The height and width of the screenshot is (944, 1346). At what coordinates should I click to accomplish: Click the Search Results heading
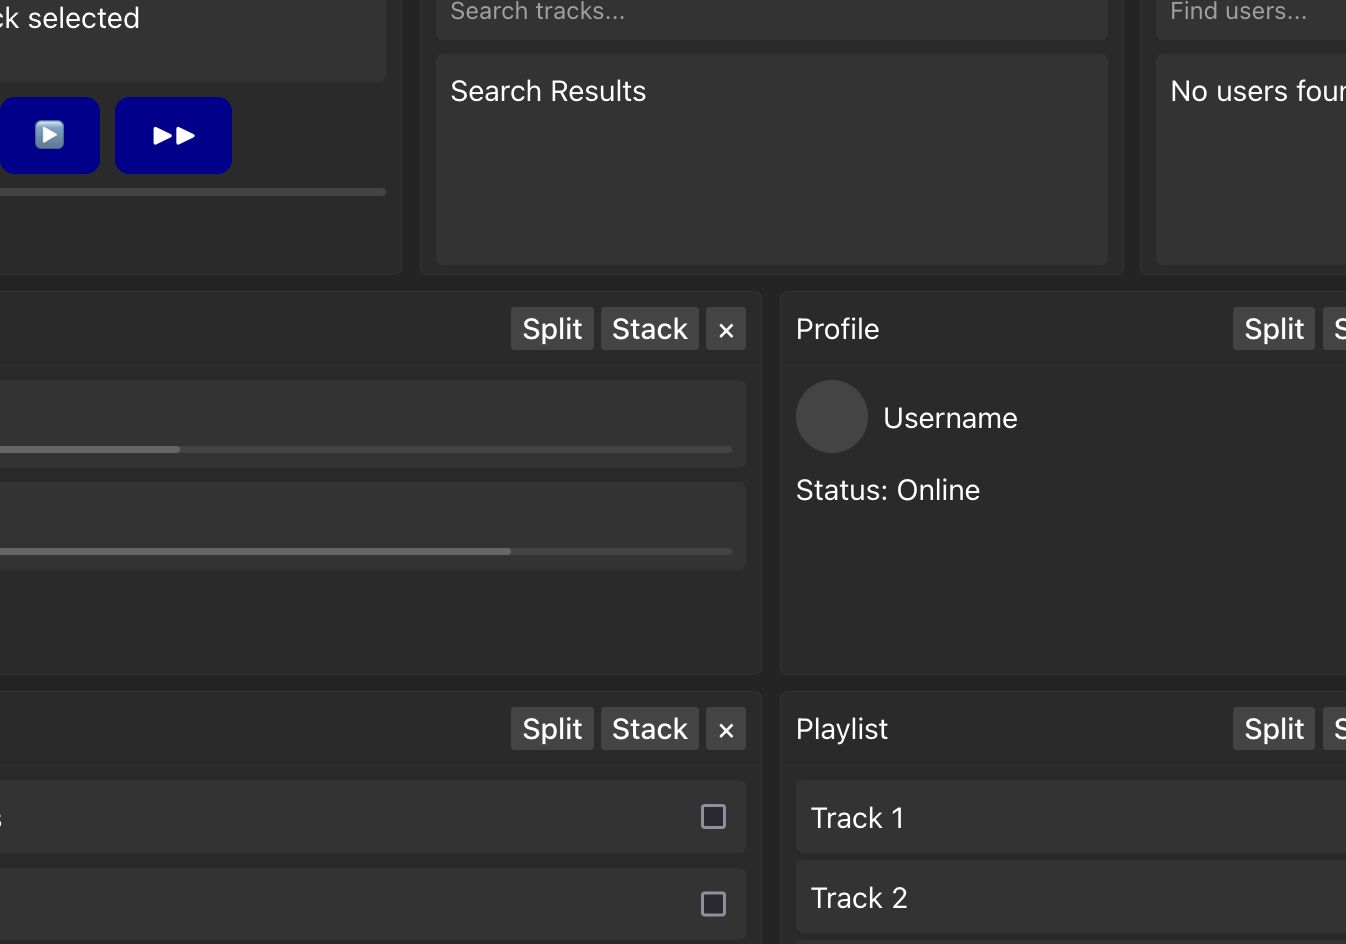(x=548, y=91)
